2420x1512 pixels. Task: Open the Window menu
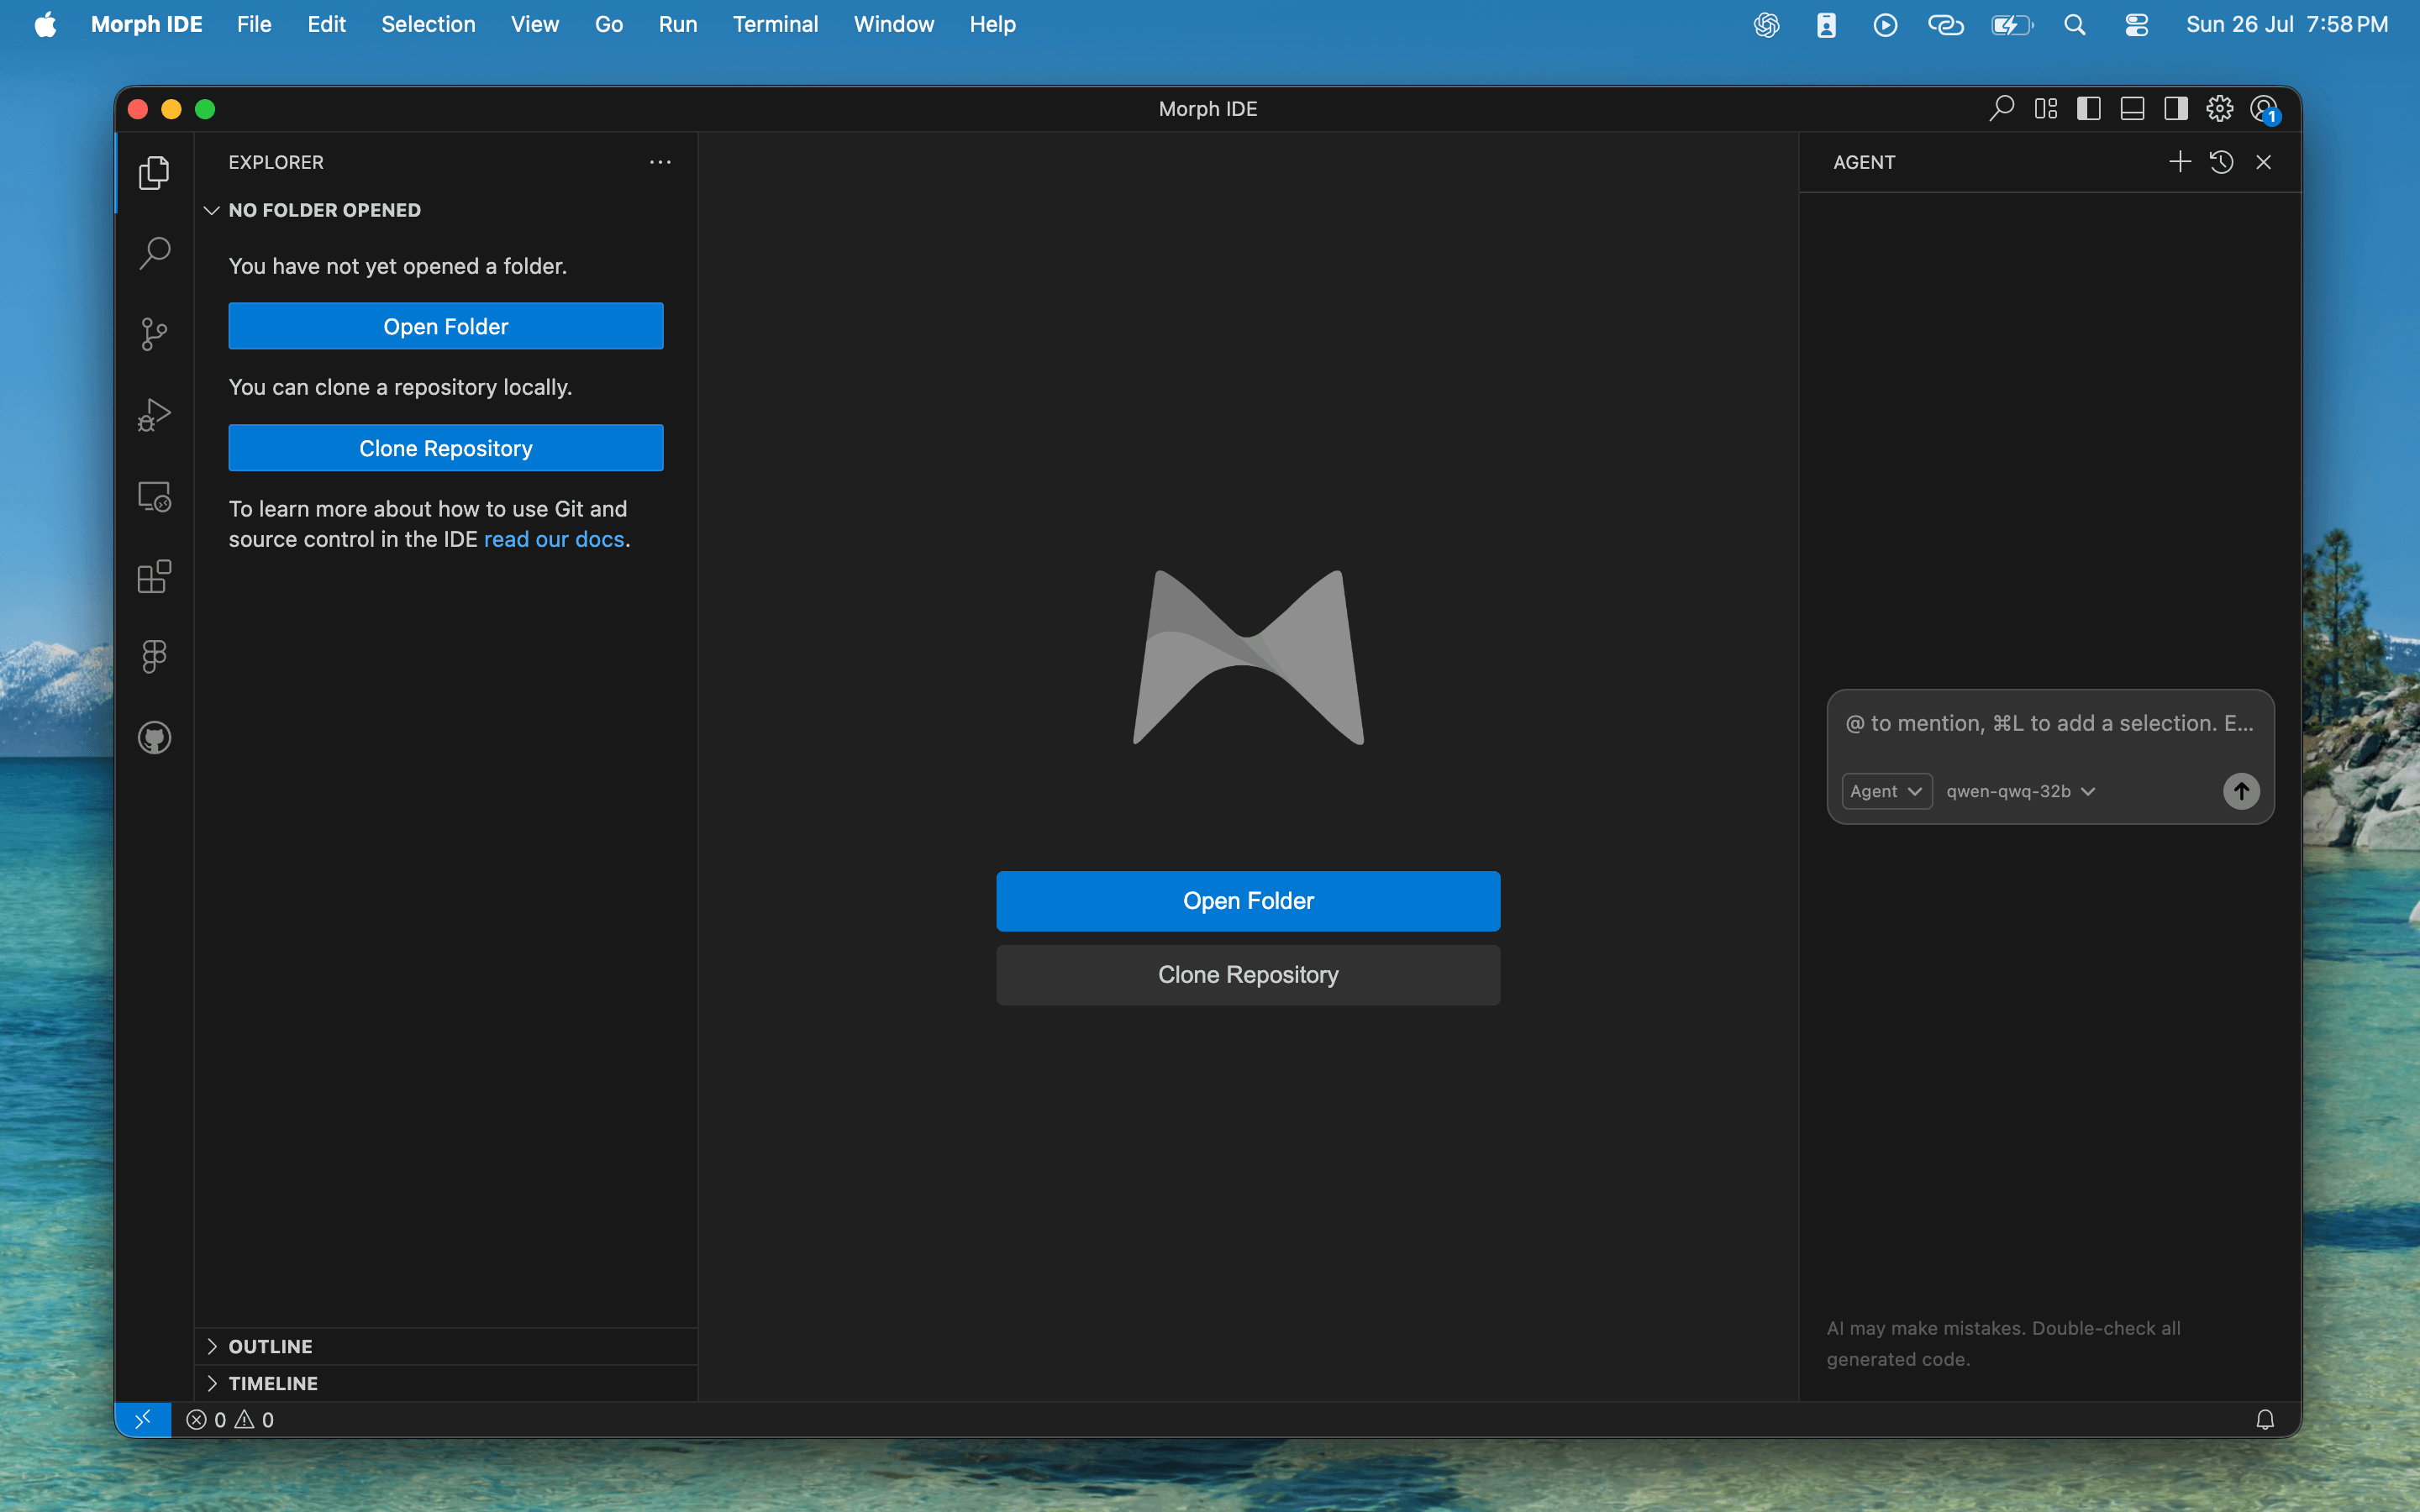pyautogui.click(x=894, y=24)
